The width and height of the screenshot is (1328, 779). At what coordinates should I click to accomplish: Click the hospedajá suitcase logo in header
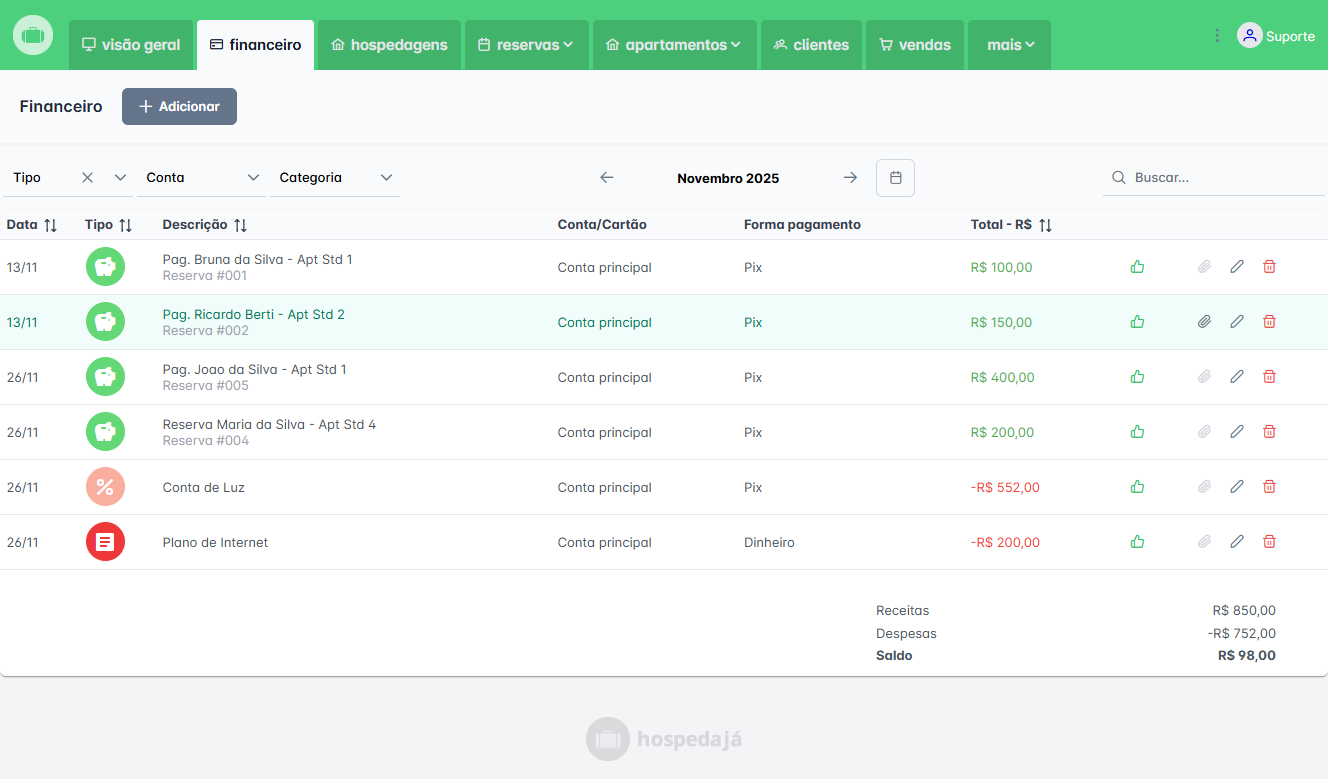pos(33,36)
